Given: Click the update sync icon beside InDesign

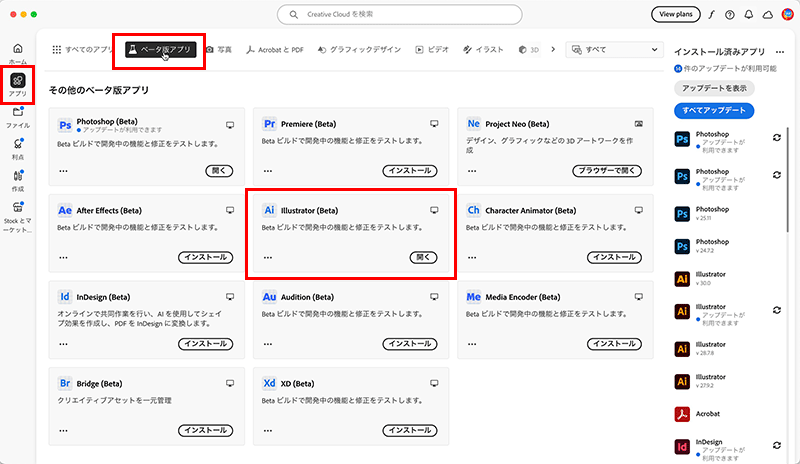Looking at the screenshot, I should pos(776,445).
